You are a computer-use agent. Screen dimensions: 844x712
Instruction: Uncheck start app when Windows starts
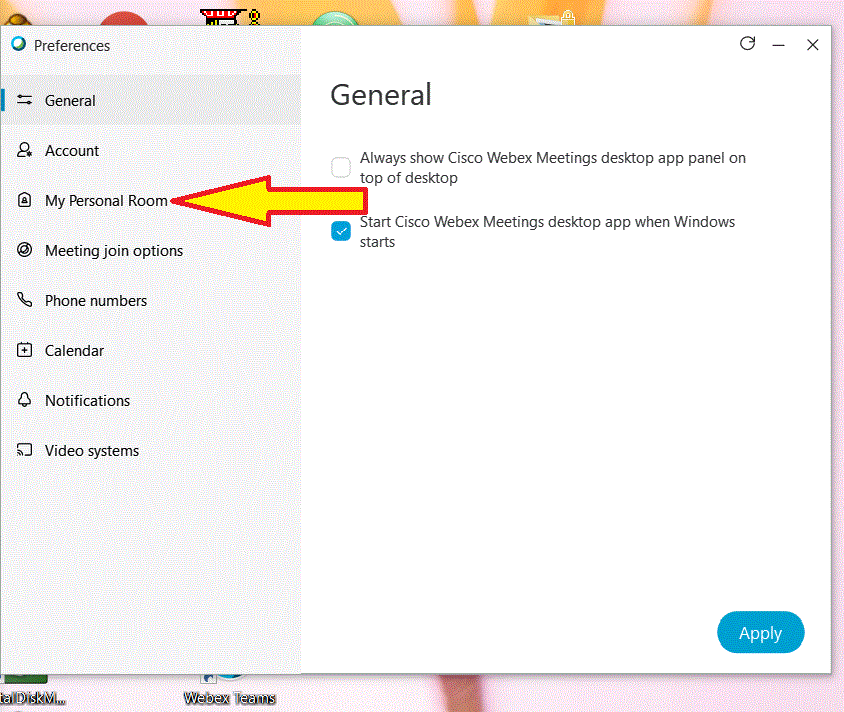point(341,231)
